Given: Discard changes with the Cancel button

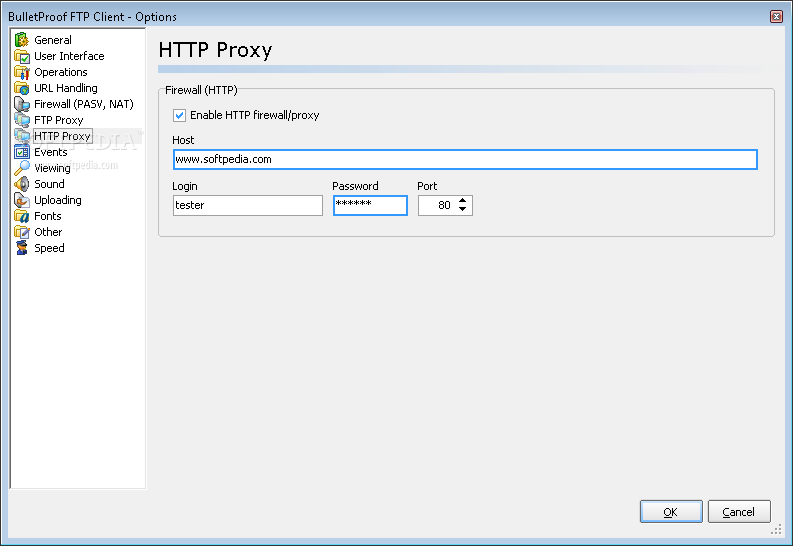Looking at the screenshot, I should 739,512.
